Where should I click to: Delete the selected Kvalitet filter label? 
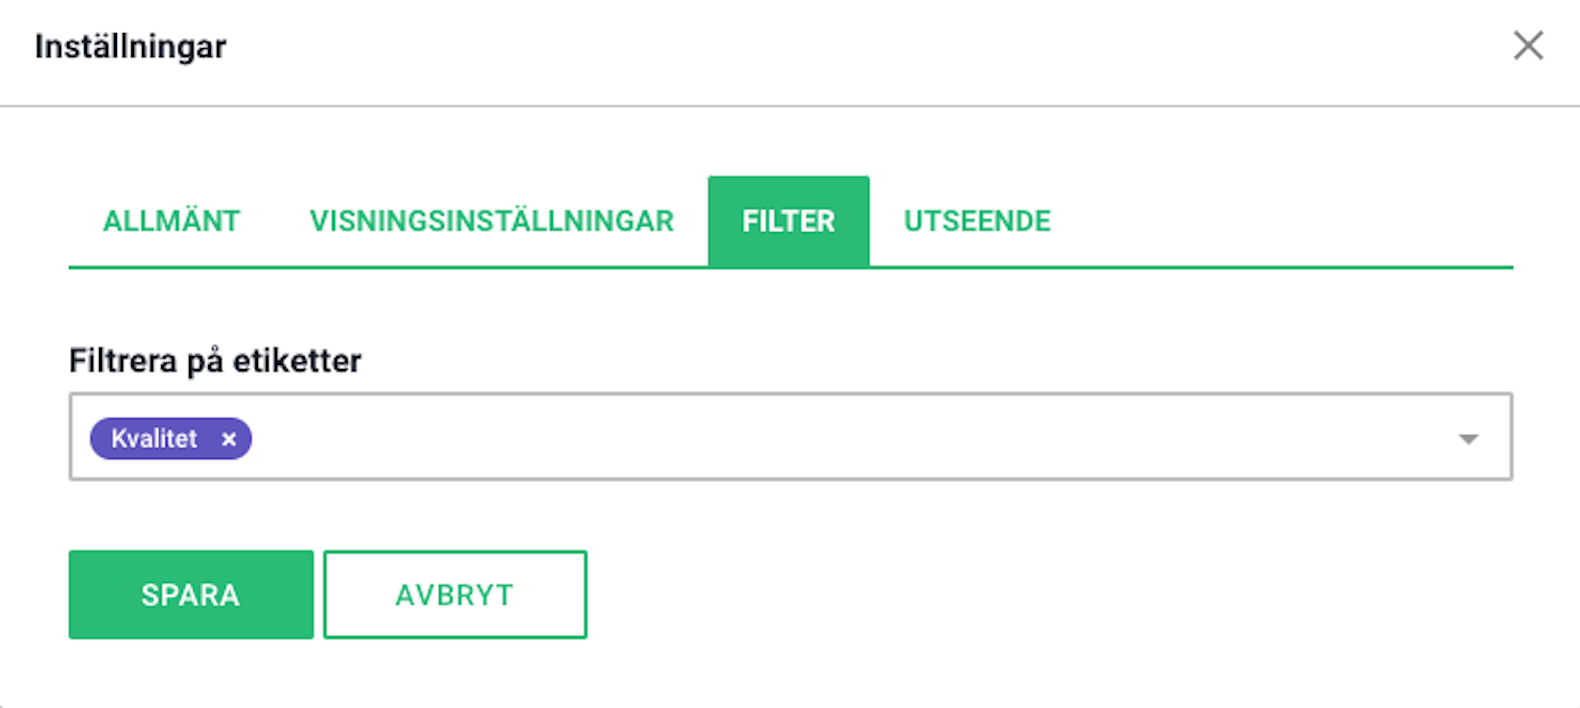229,439
